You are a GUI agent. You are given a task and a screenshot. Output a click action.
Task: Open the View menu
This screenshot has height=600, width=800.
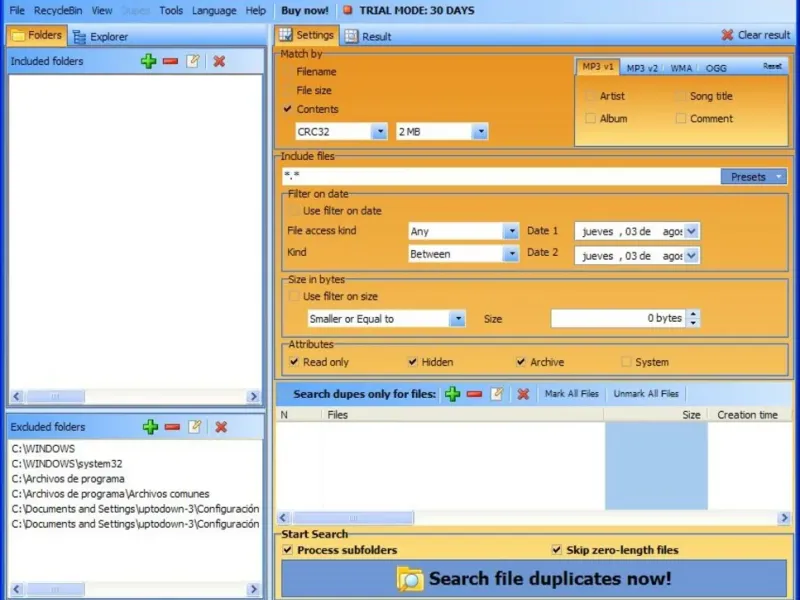point(102,10)
